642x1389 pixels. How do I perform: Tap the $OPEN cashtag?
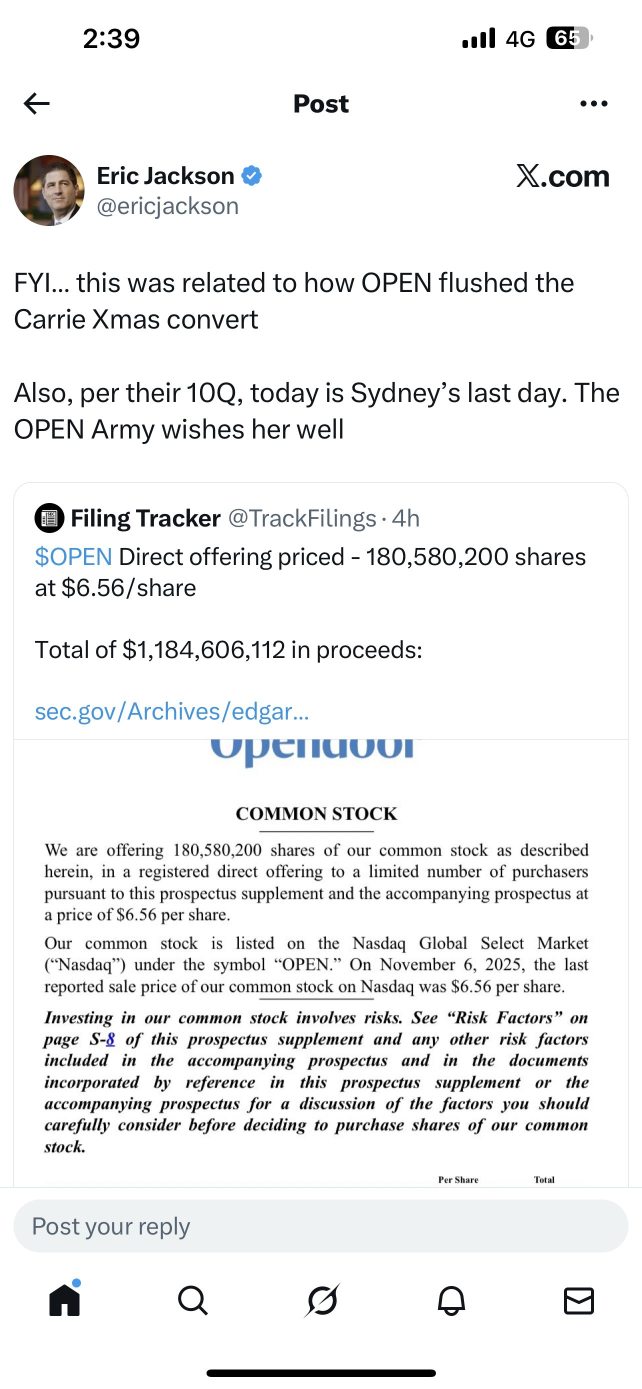[x=73, y=557]
